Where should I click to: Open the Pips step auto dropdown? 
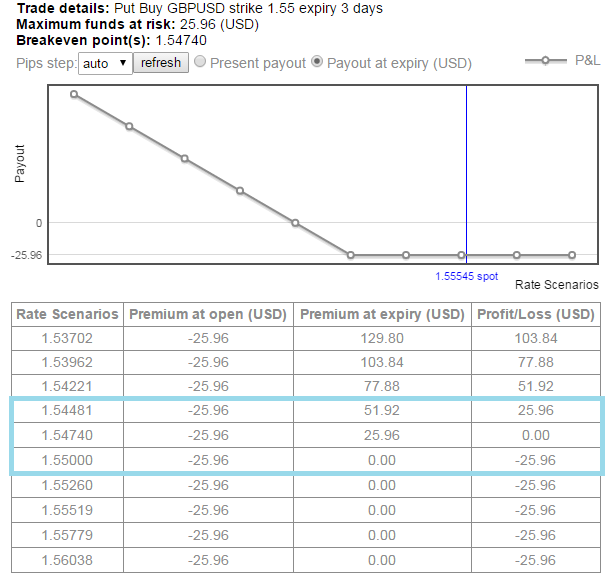[x=105, y=63]
